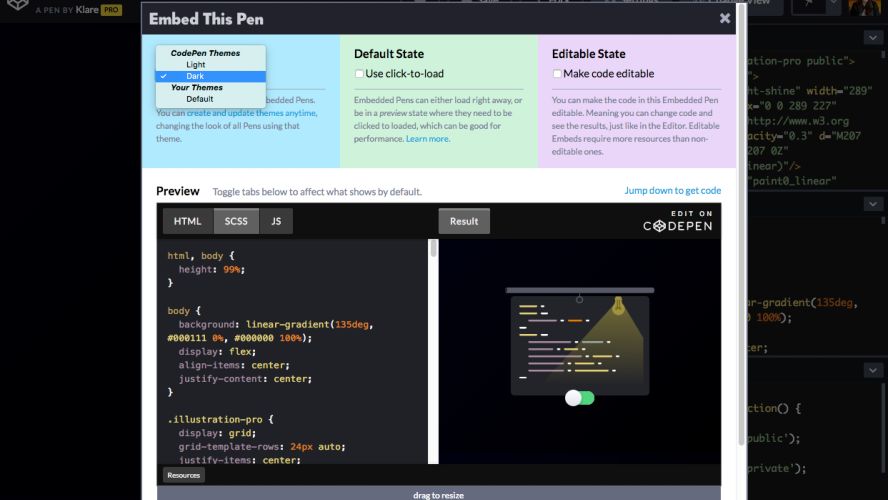Image resolution: width=888 pixels, height=500 pixels.
Task: Switch to the SCSS tab in preview
Action: pos(236,221)
